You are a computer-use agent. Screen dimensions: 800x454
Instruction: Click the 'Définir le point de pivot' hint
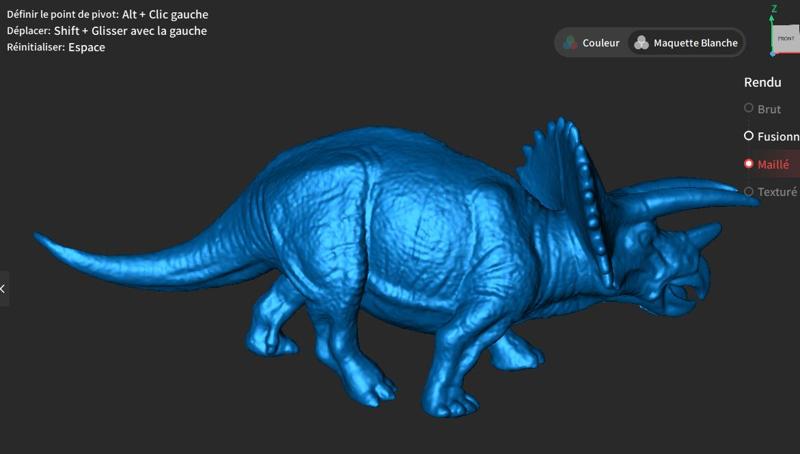click(108, 14)
